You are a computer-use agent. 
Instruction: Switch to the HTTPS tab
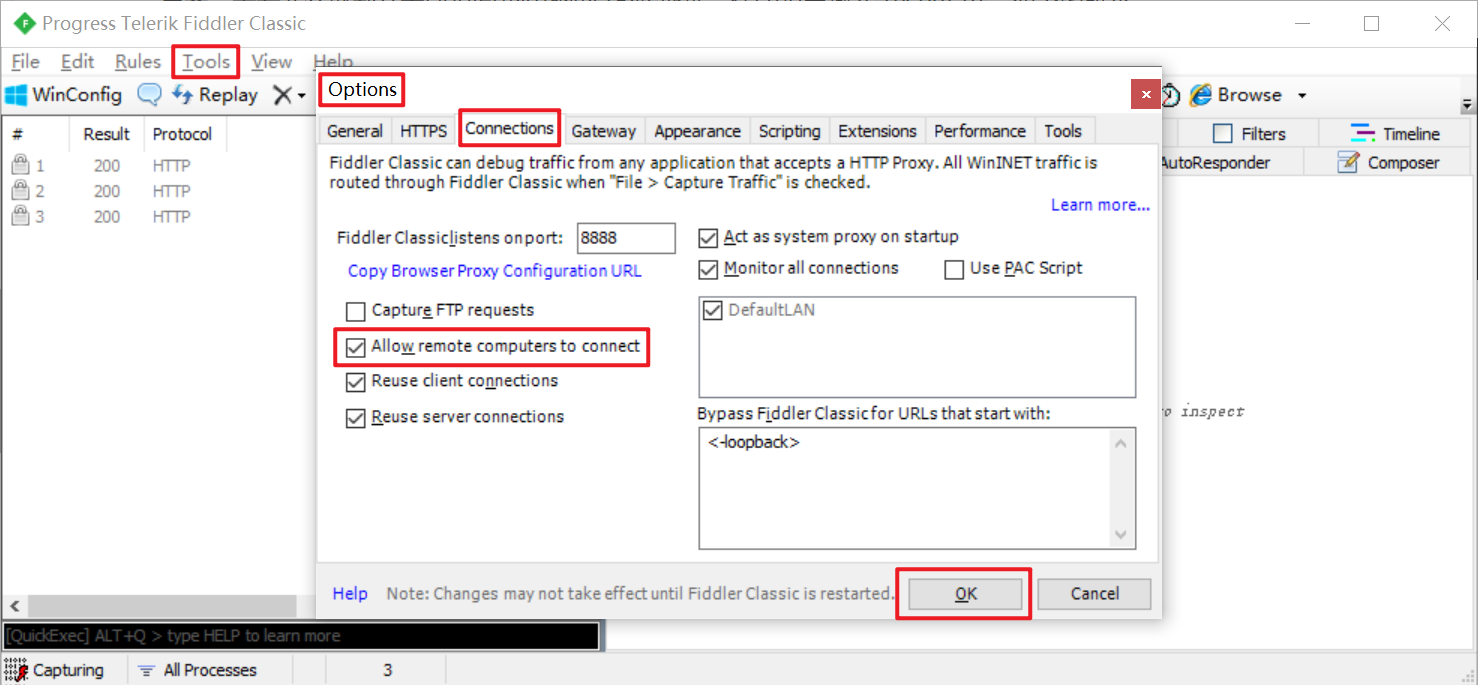(x=424, y=131)
